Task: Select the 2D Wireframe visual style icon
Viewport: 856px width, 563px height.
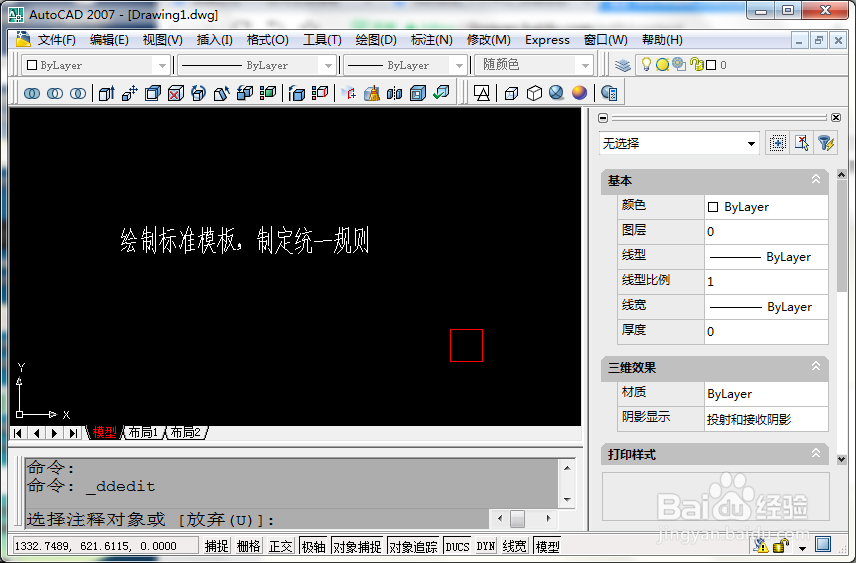Action: 482,93
